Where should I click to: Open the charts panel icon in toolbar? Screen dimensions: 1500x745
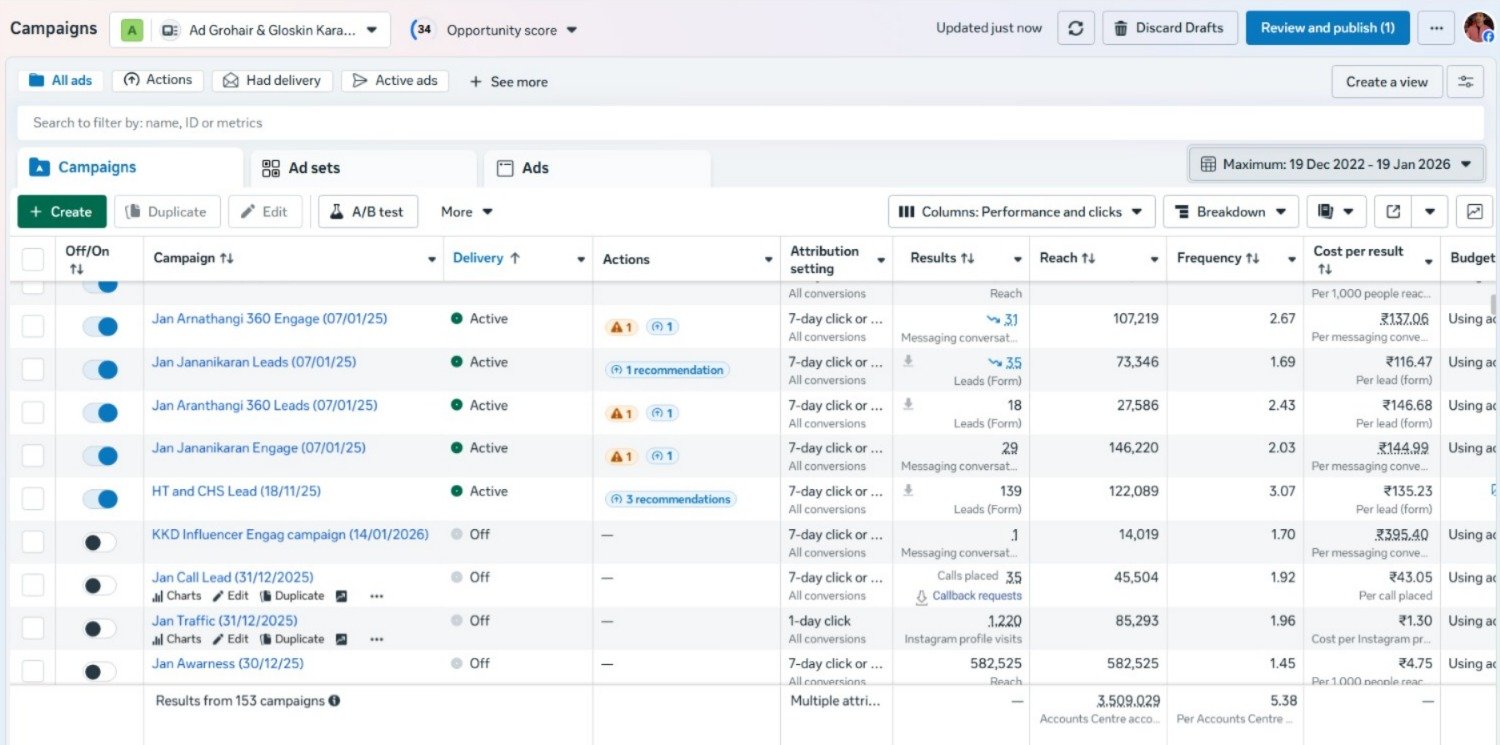pyautogui.click(x=1474, y=212)
